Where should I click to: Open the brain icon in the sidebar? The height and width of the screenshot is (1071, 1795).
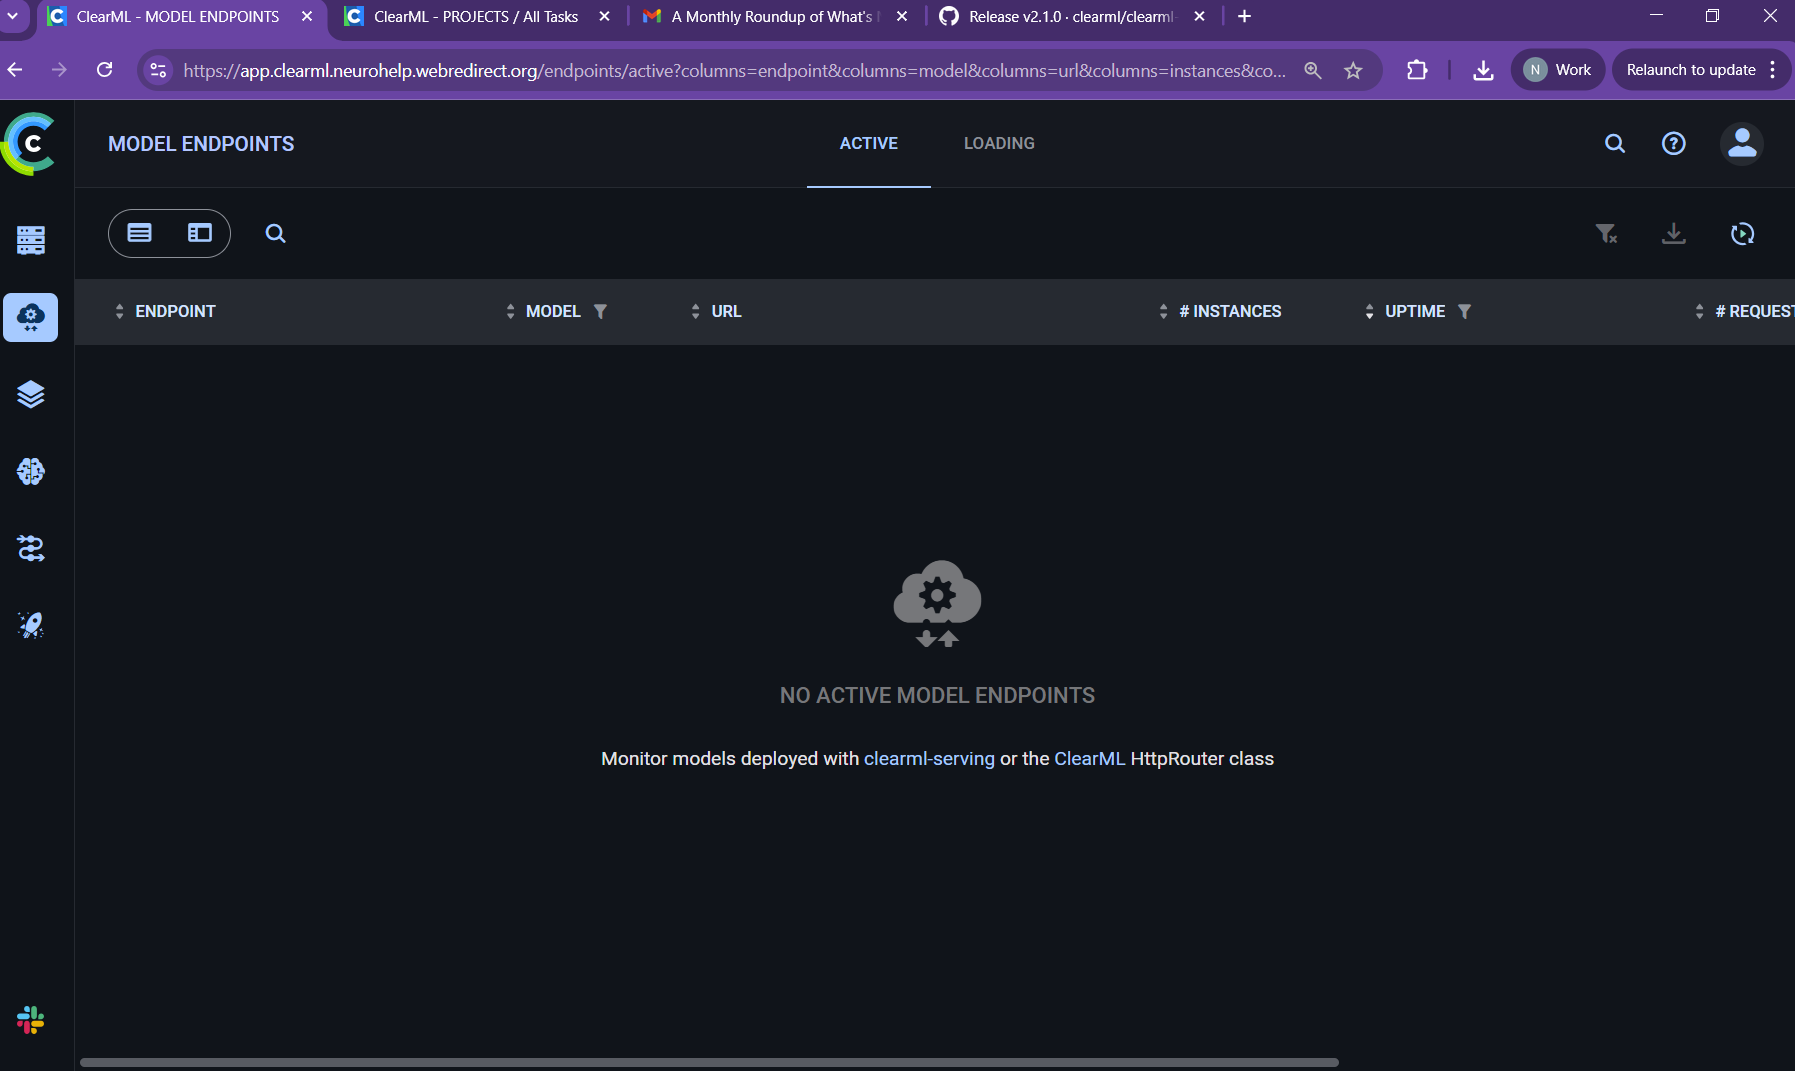(31, 471)
